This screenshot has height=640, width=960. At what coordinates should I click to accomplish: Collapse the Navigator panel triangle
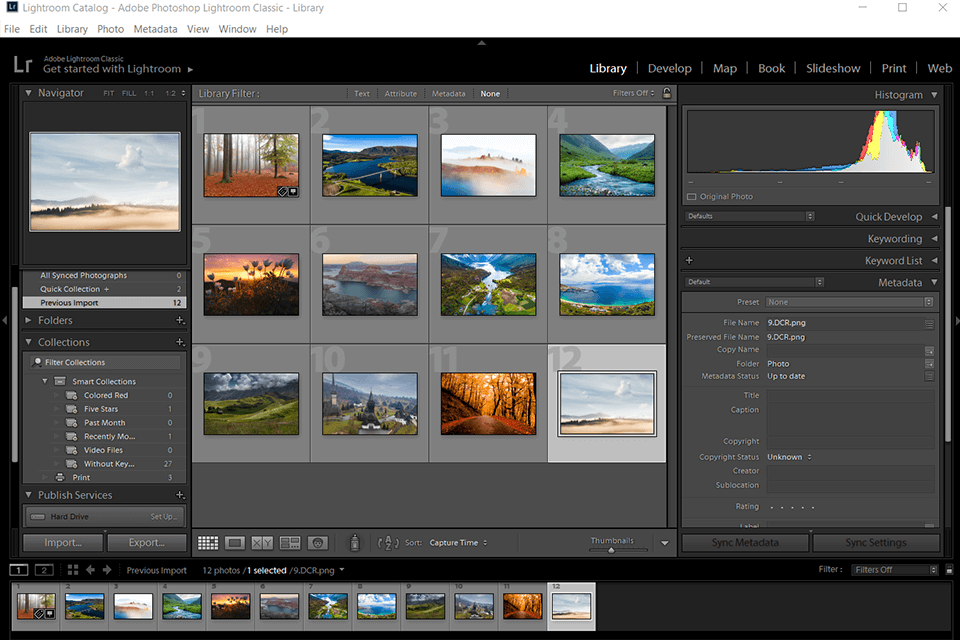pos(28,92)
